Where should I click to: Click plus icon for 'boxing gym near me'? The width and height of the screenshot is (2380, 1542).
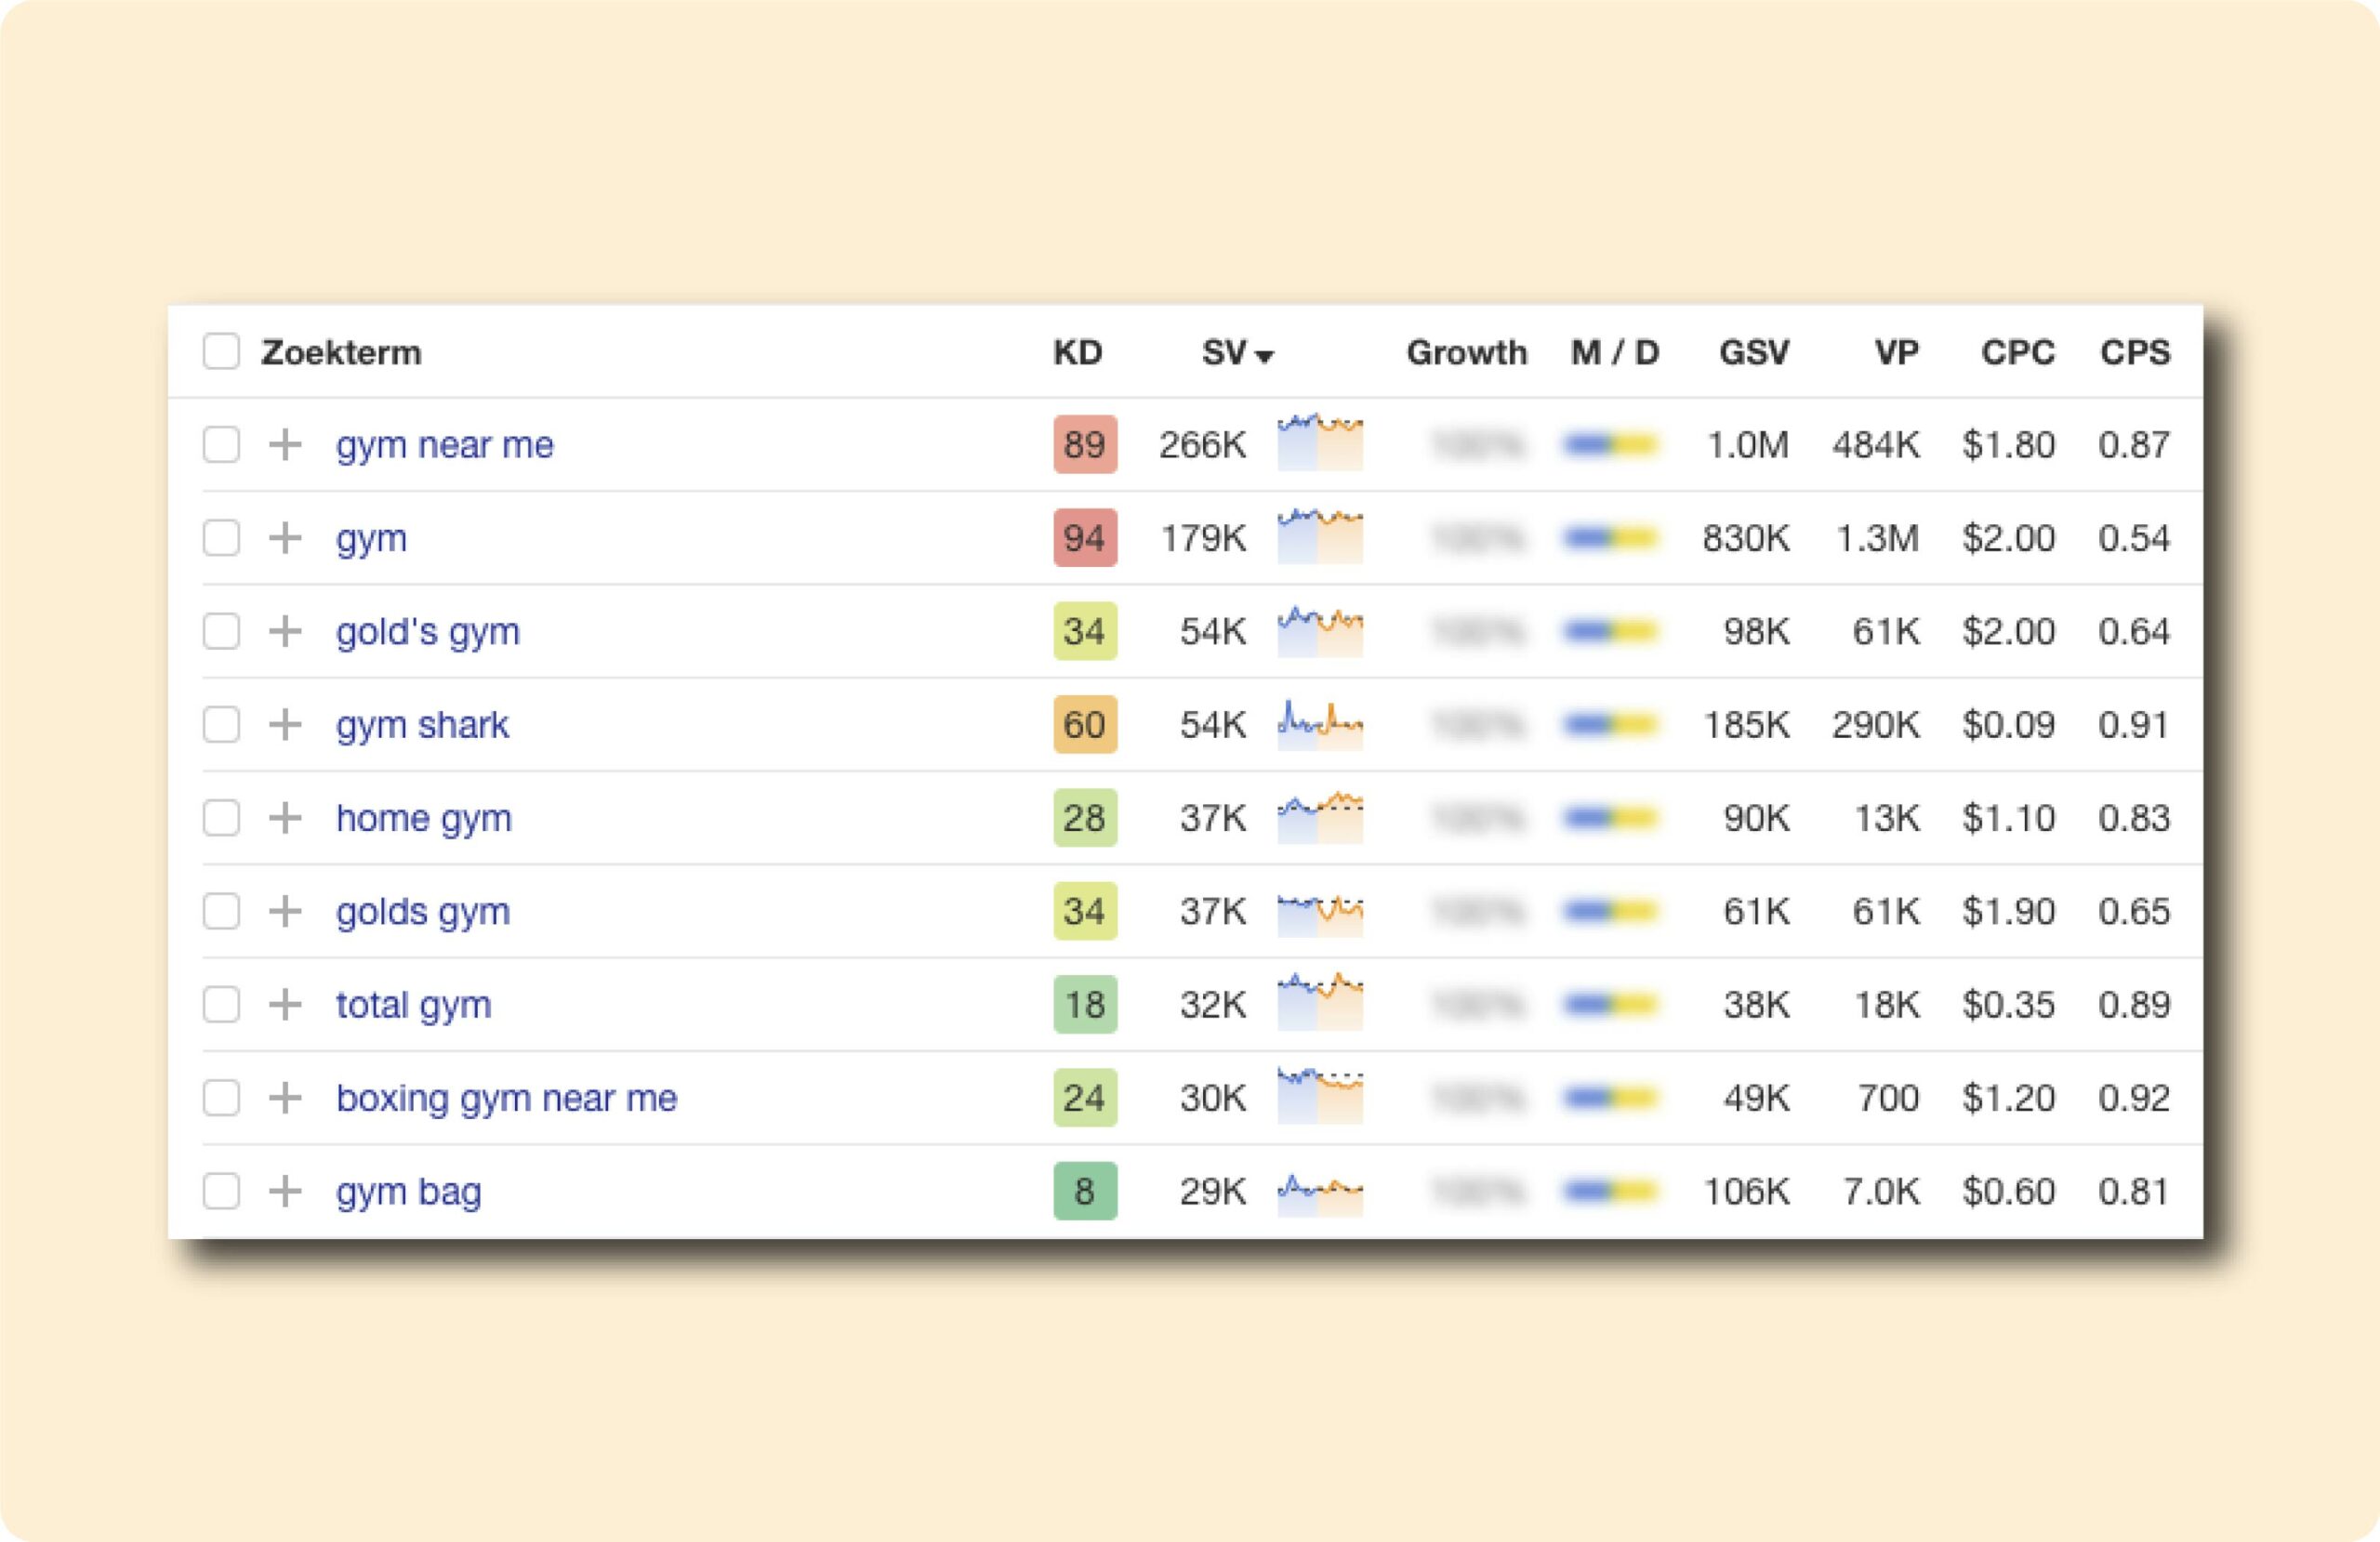[x=285, y=1098]
